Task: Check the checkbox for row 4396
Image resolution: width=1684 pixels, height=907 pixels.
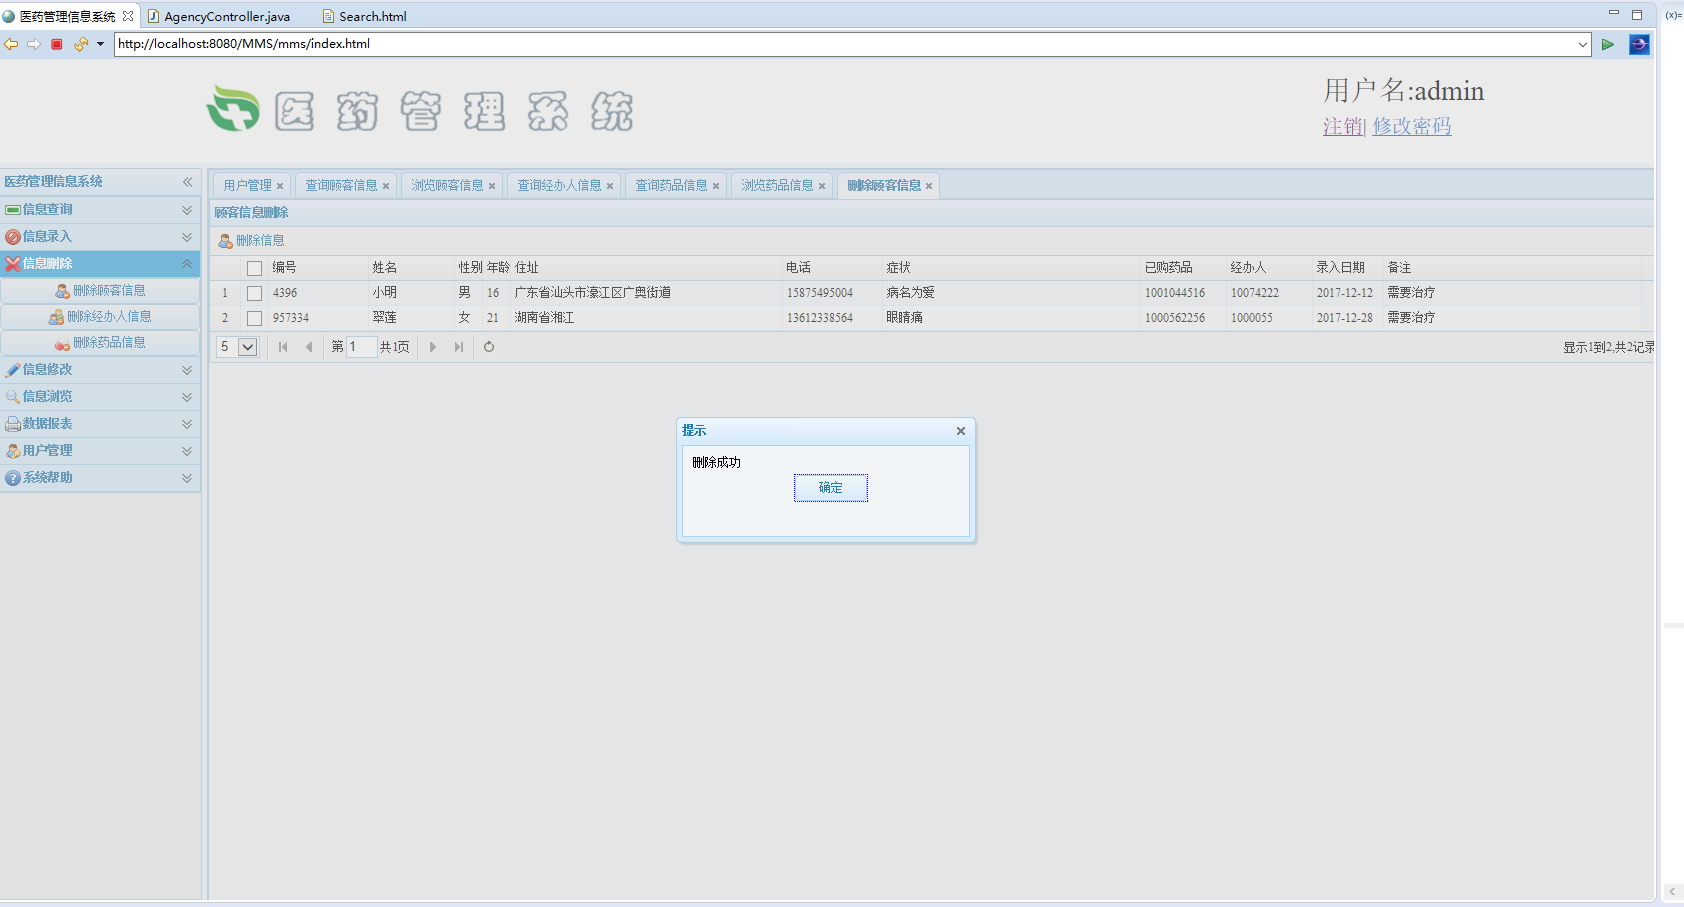Action: point(254,293)
